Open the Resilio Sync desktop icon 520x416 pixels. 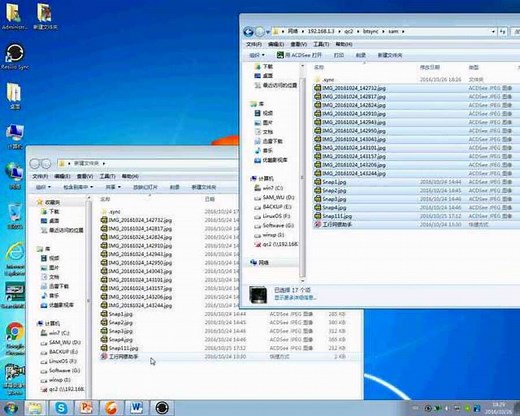15,56
